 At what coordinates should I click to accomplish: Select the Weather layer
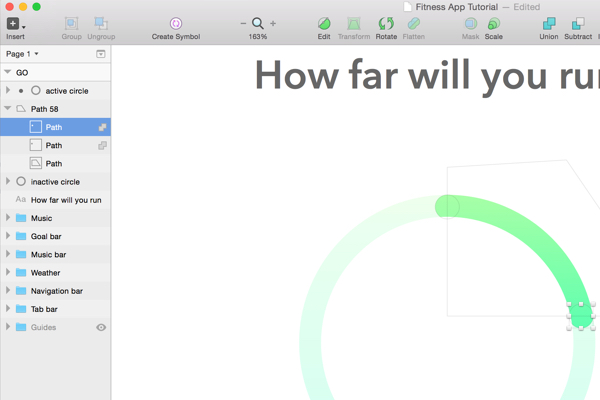click(x=55, y=273)
